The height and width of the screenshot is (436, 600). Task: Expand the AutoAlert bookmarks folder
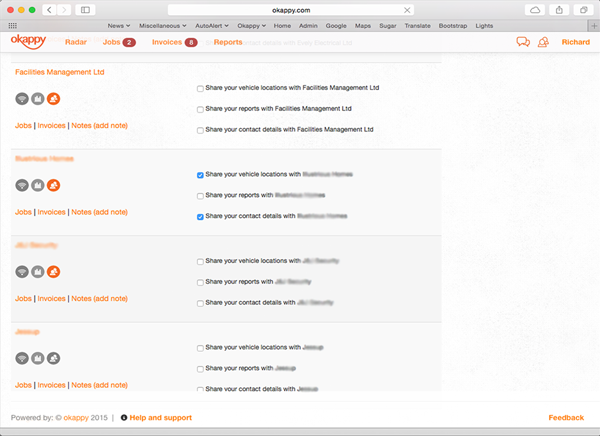click(212, 26)
